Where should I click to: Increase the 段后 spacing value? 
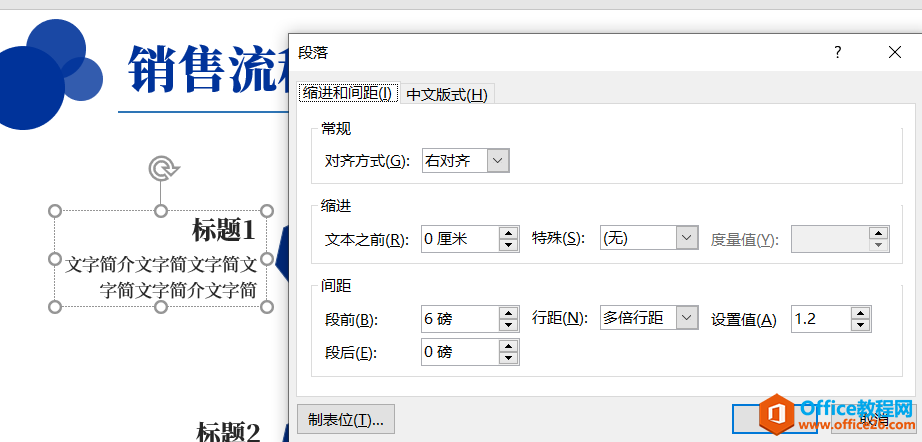click(509, 346)
